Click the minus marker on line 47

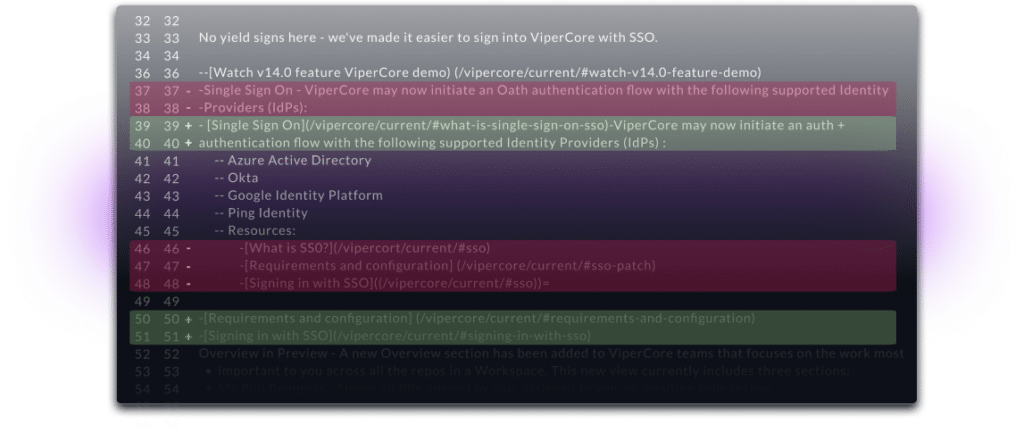[189, 266]
